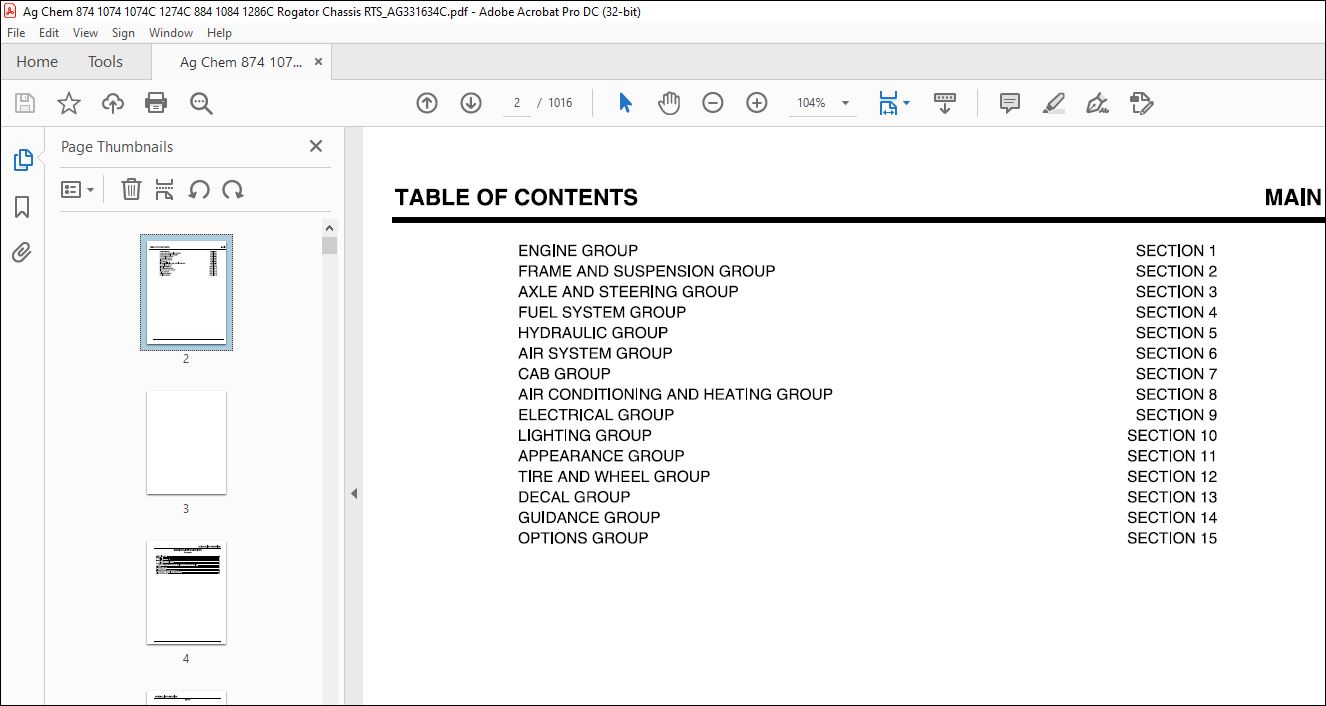
Task: Rotate page clockwise
Action: (233, 189)
